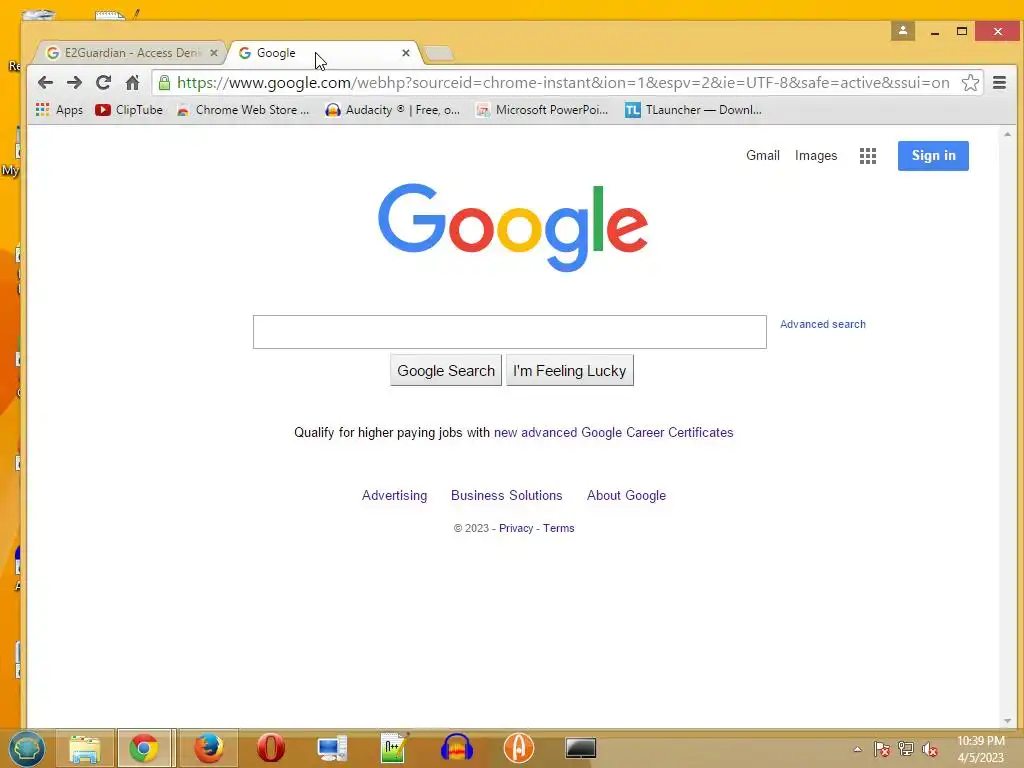
Task: Click the Chrome profile avatar button
Action: [x=903, y=31]
